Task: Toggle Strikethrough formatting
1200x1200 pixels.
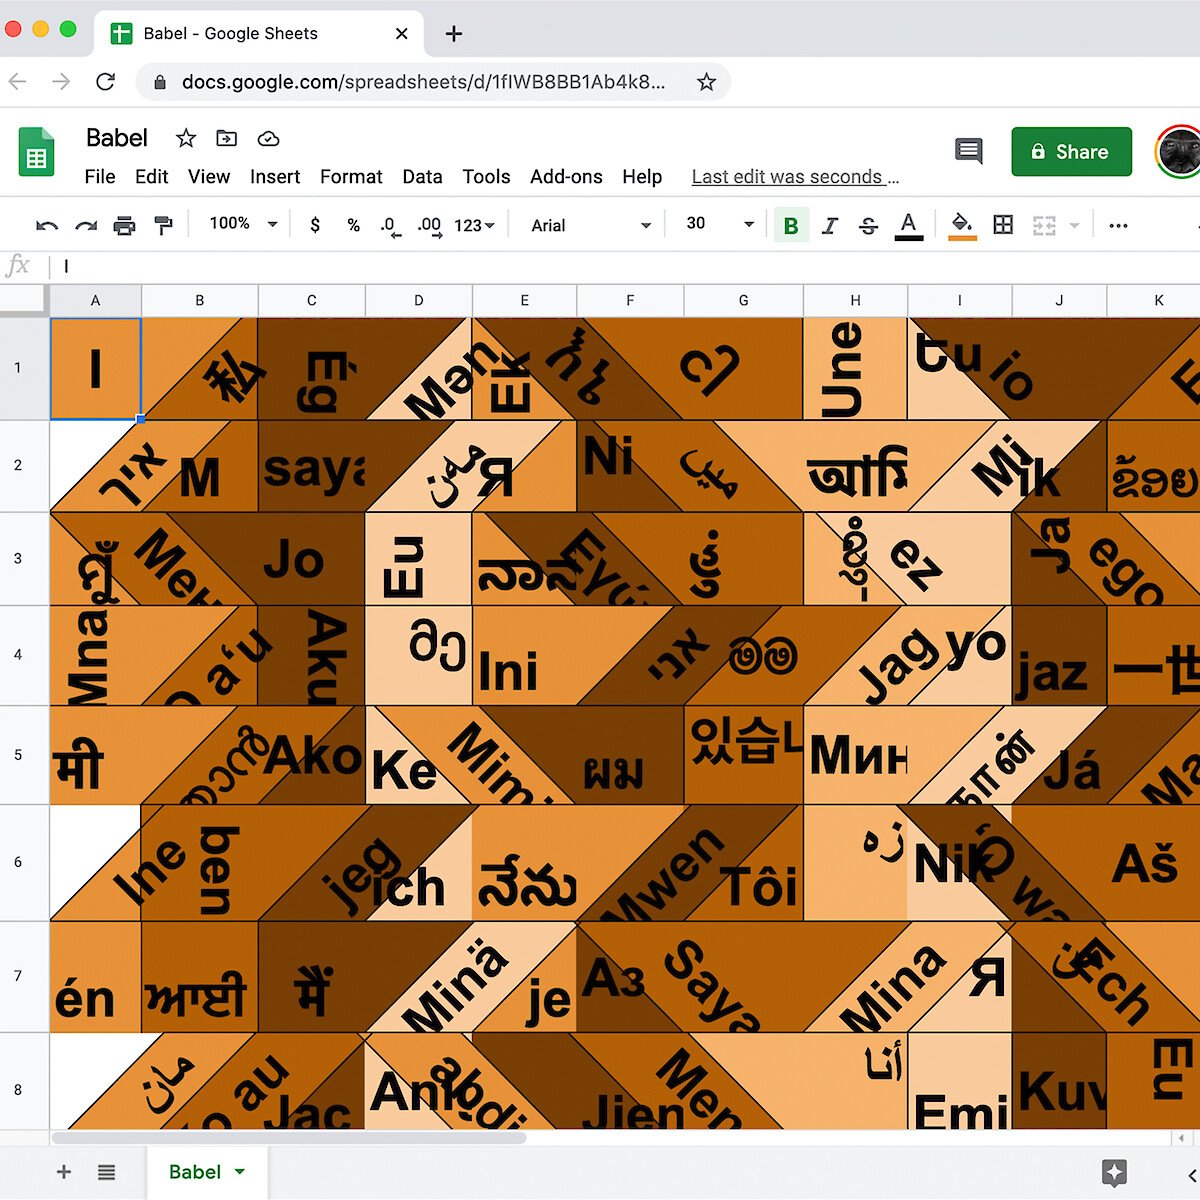Action: click(868, 225)
